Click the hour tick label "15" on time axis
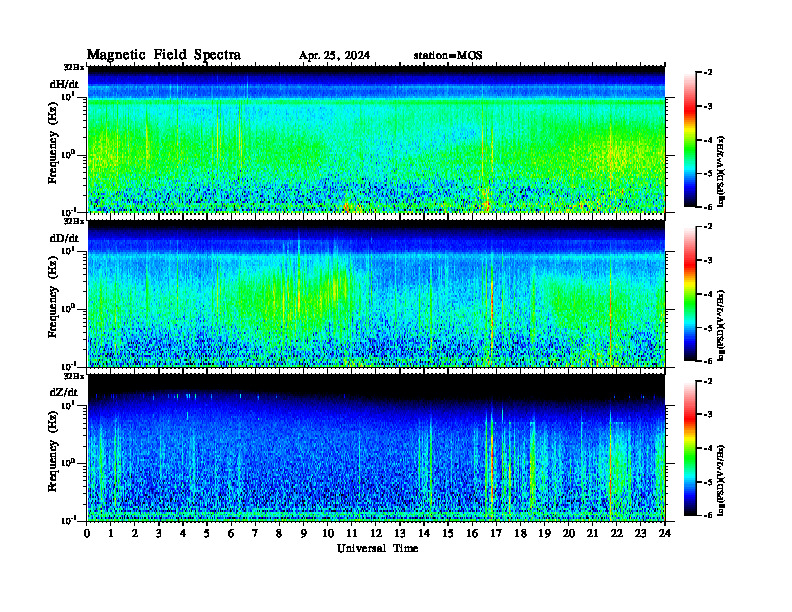 448,534
